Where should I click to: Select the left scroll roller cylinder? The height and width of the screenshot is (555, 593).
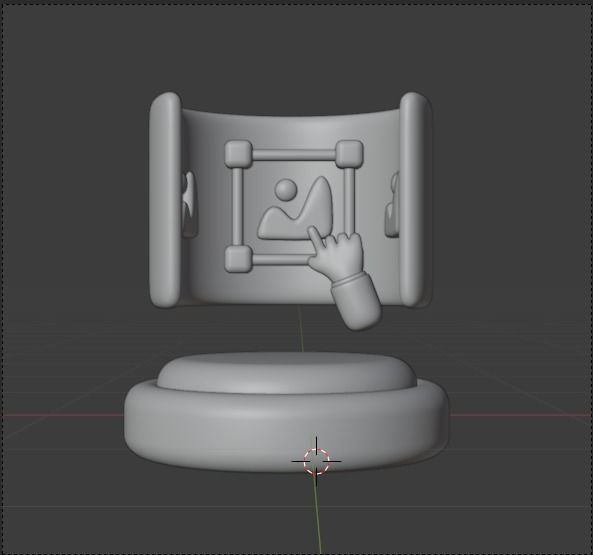165,200
